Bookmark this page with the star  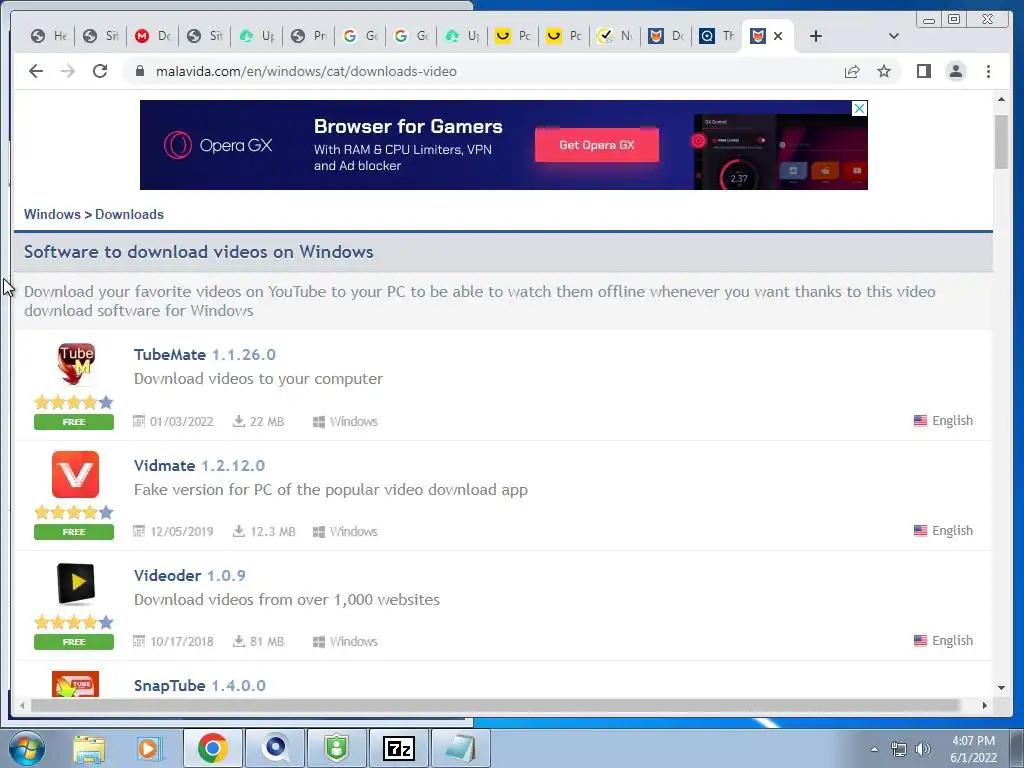884,71
